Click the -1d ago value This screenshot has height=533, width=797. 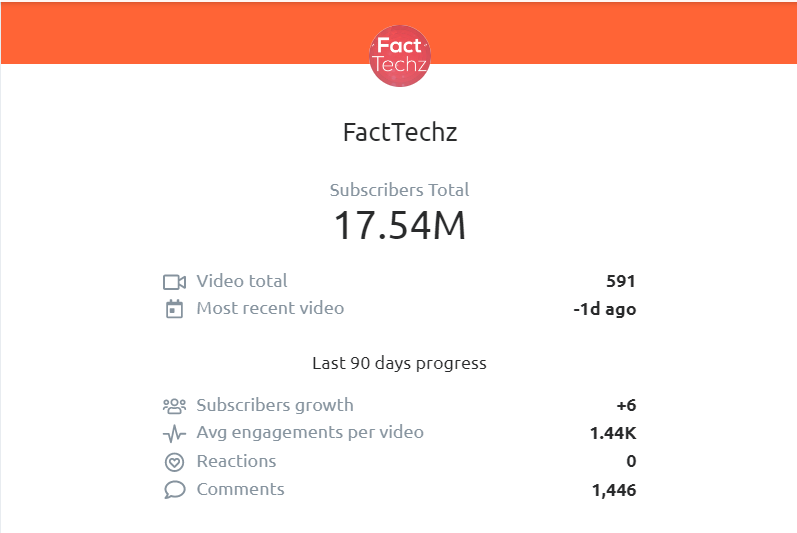pos(605,309)
